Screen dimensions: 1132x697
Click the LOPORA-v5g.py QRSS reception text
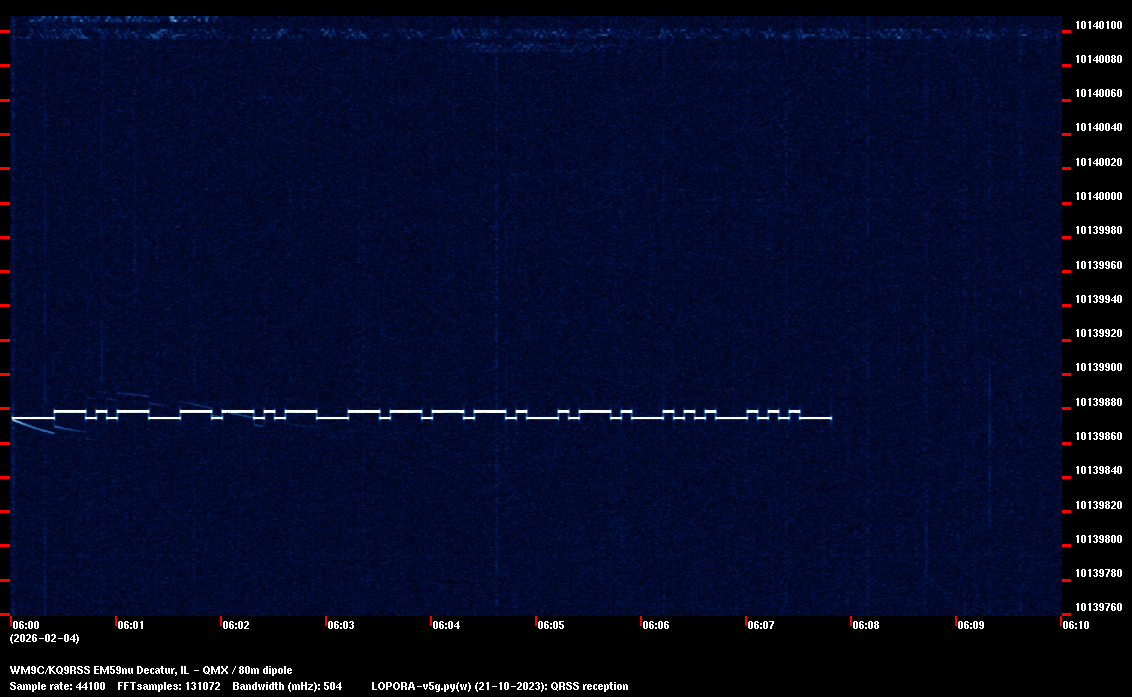pyautogui.click(x=499, y=686)
